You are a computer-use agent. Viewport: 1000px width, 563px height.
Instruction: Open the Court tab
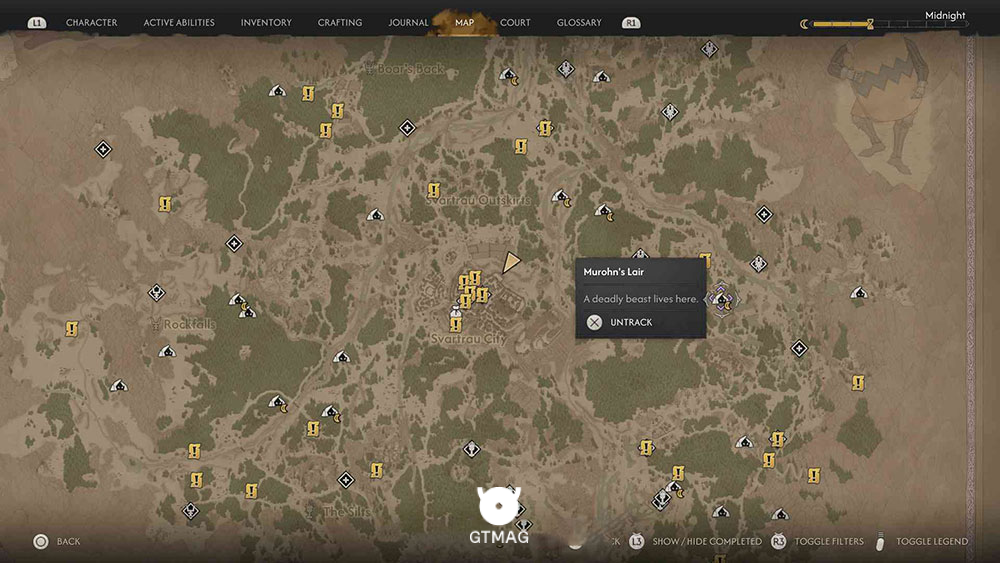coord(515,22)
